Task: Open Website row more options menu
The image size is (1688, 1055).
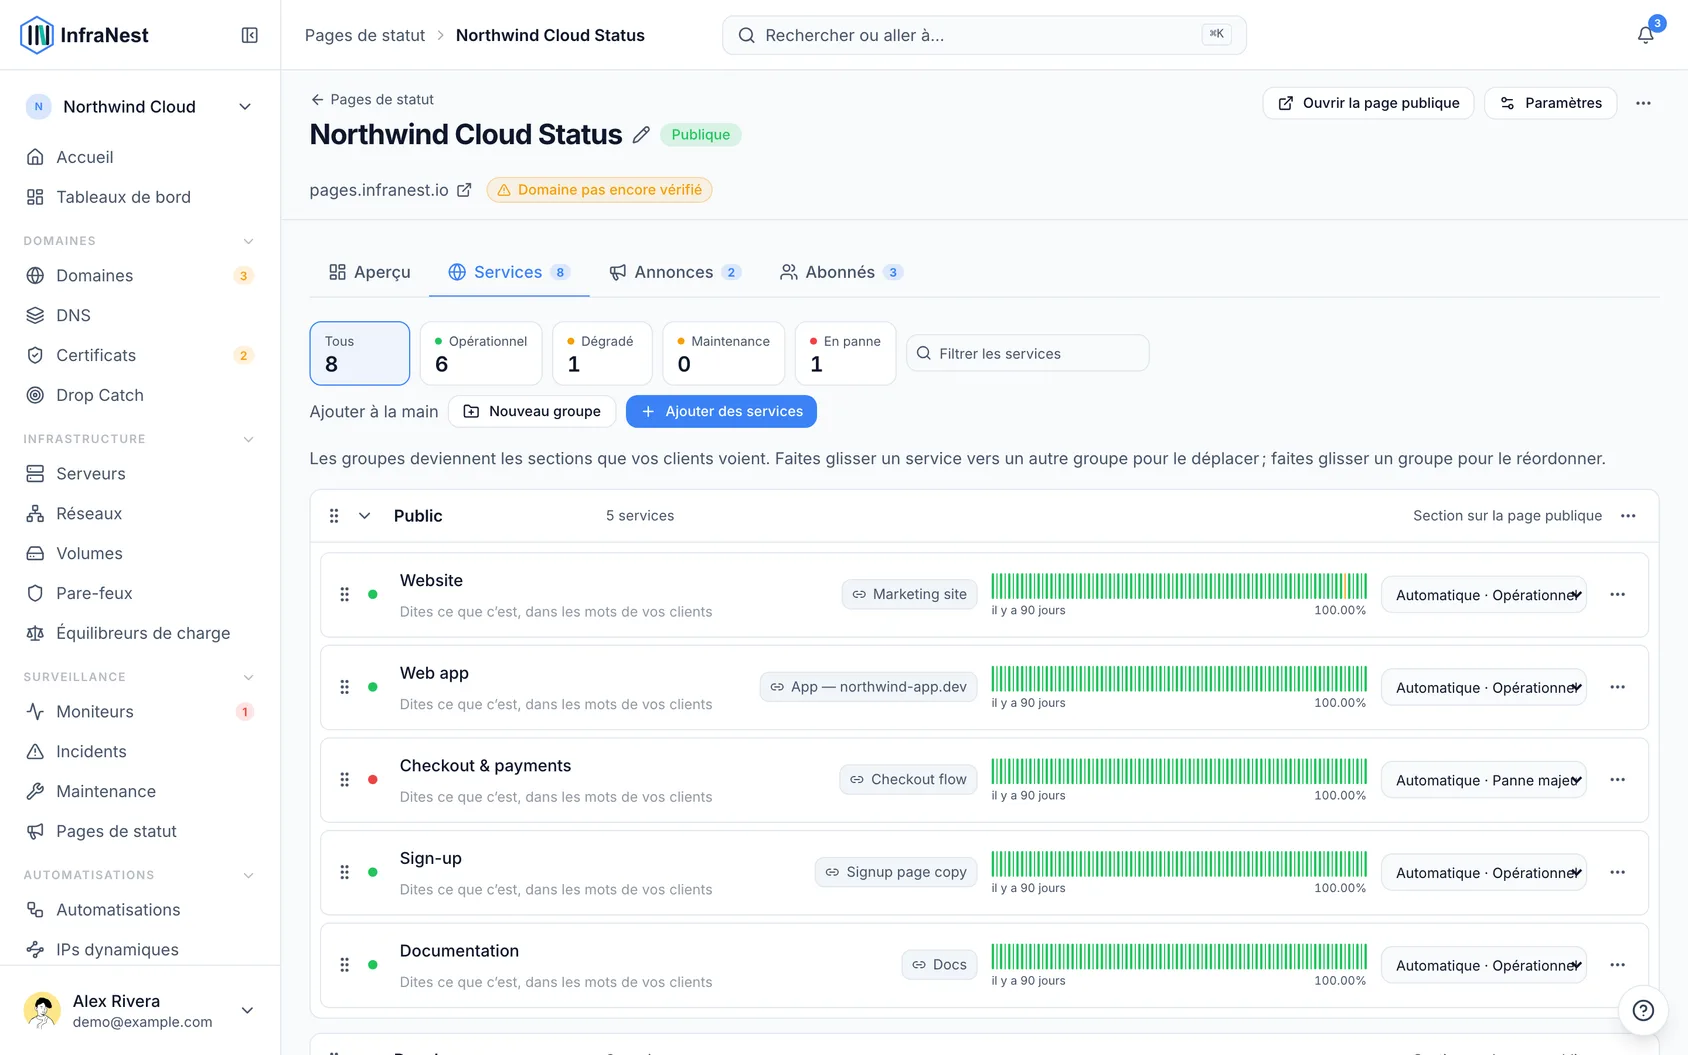Action: pos(1617,595)
